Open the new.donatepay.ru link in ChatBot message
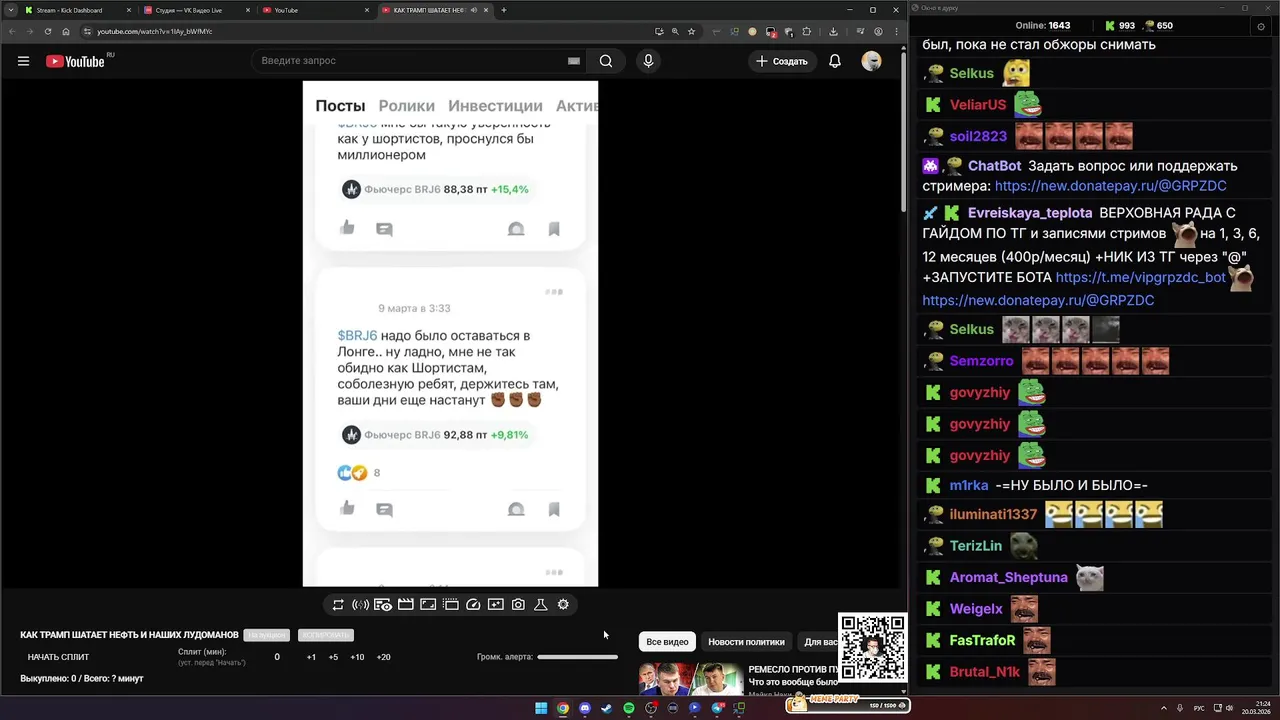 pos(1111,186)
